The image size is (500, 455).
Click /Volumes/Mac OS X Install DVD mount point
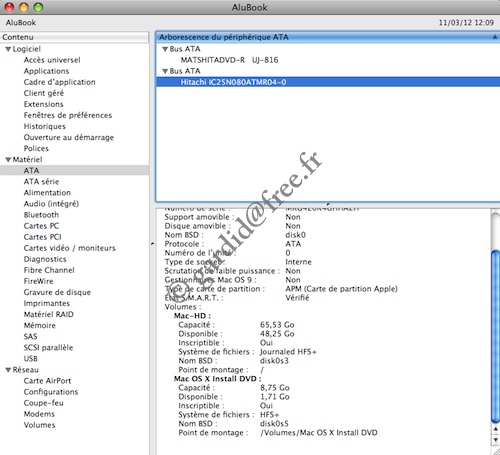pyautogui.click(x=319, y=433)
